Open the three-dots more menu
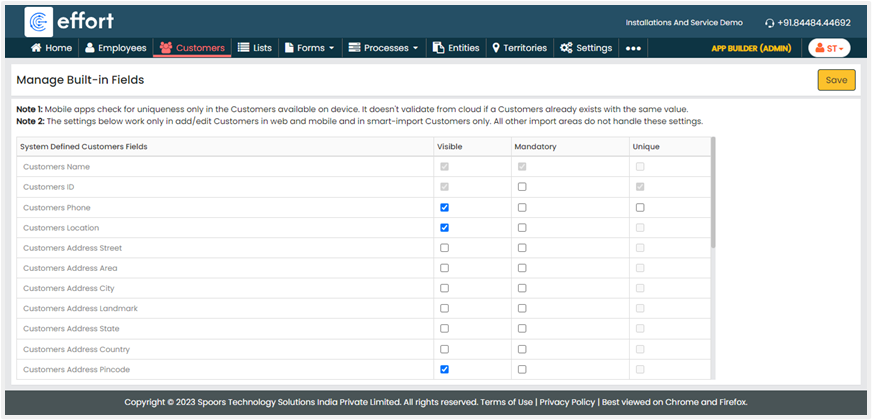 coord(633,48)
